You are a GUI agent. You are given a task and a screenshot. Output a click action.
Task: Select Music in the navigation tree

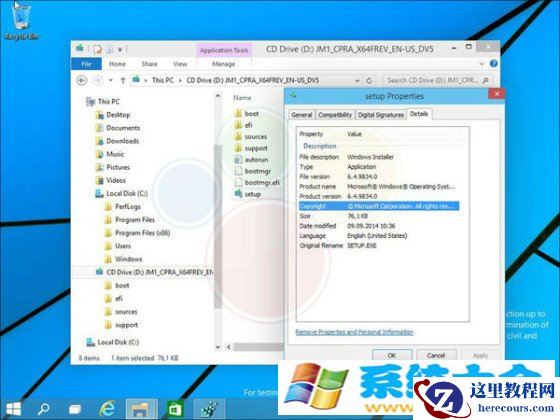[x=115, y=154]
